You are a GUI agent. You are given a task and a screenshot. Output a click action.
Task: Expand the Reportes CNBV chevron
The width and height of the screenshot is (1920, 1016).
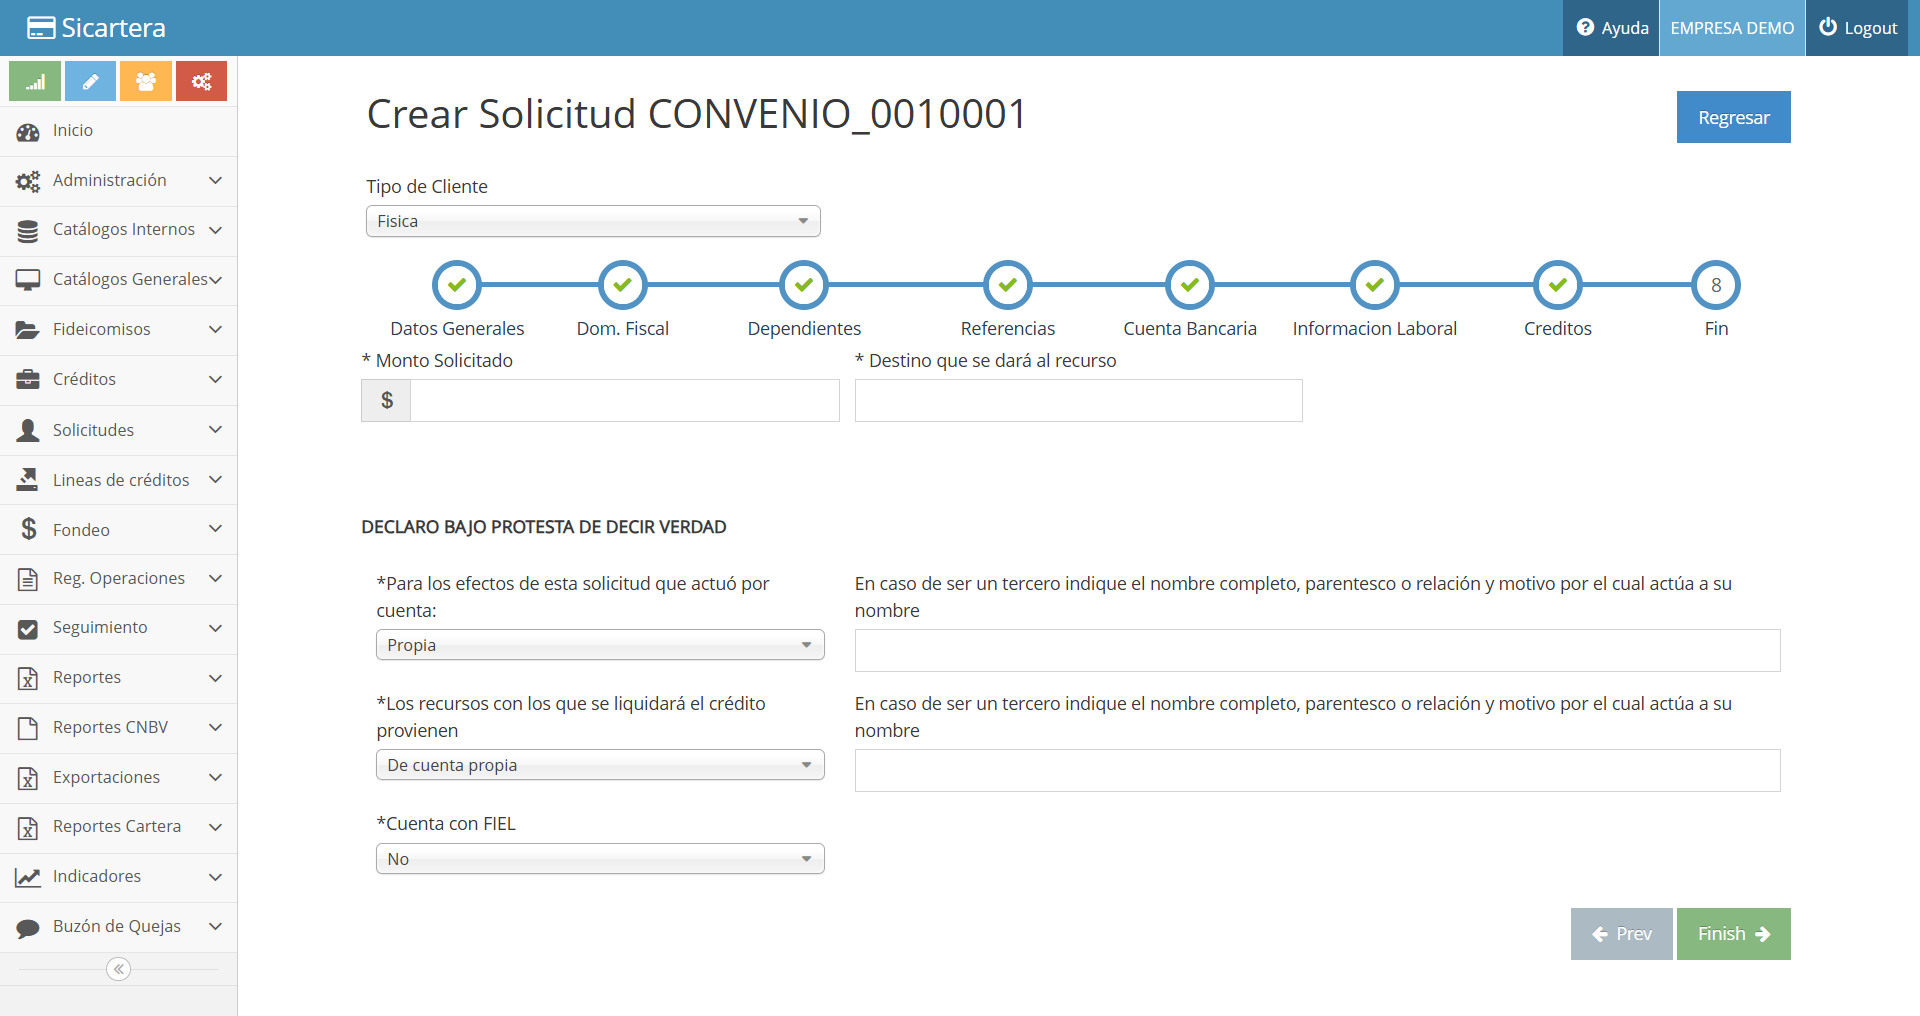click(x=215, y=727)
